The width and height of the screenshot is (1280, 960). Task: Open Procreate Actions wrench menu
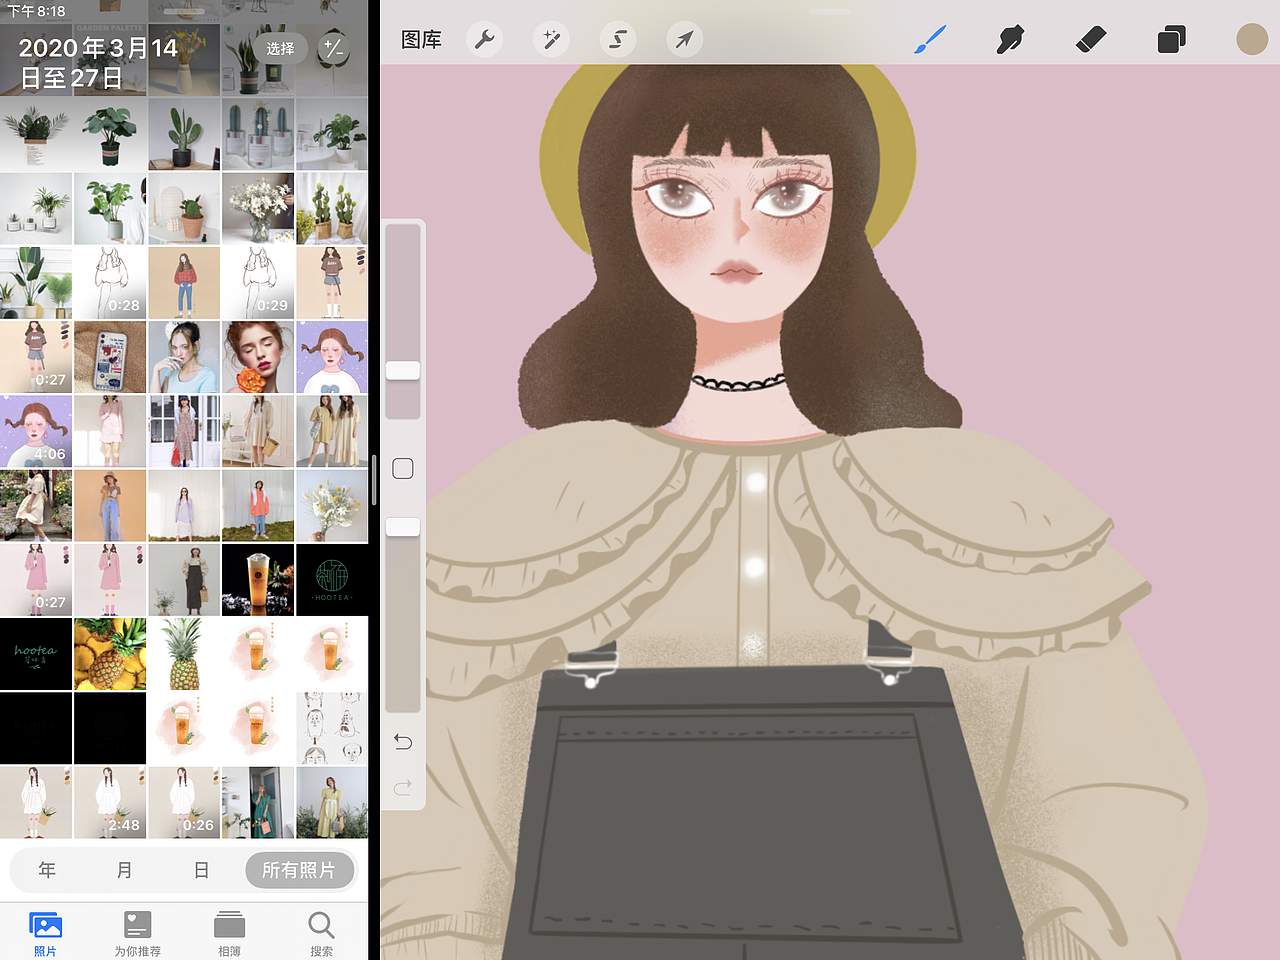click(x=484, y=40)
